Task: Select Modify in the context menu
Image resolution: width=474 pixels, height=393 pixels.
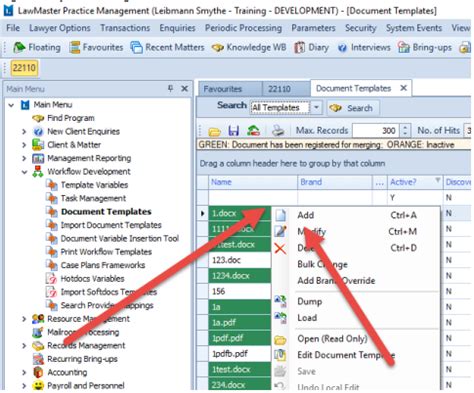Action: 356,231
